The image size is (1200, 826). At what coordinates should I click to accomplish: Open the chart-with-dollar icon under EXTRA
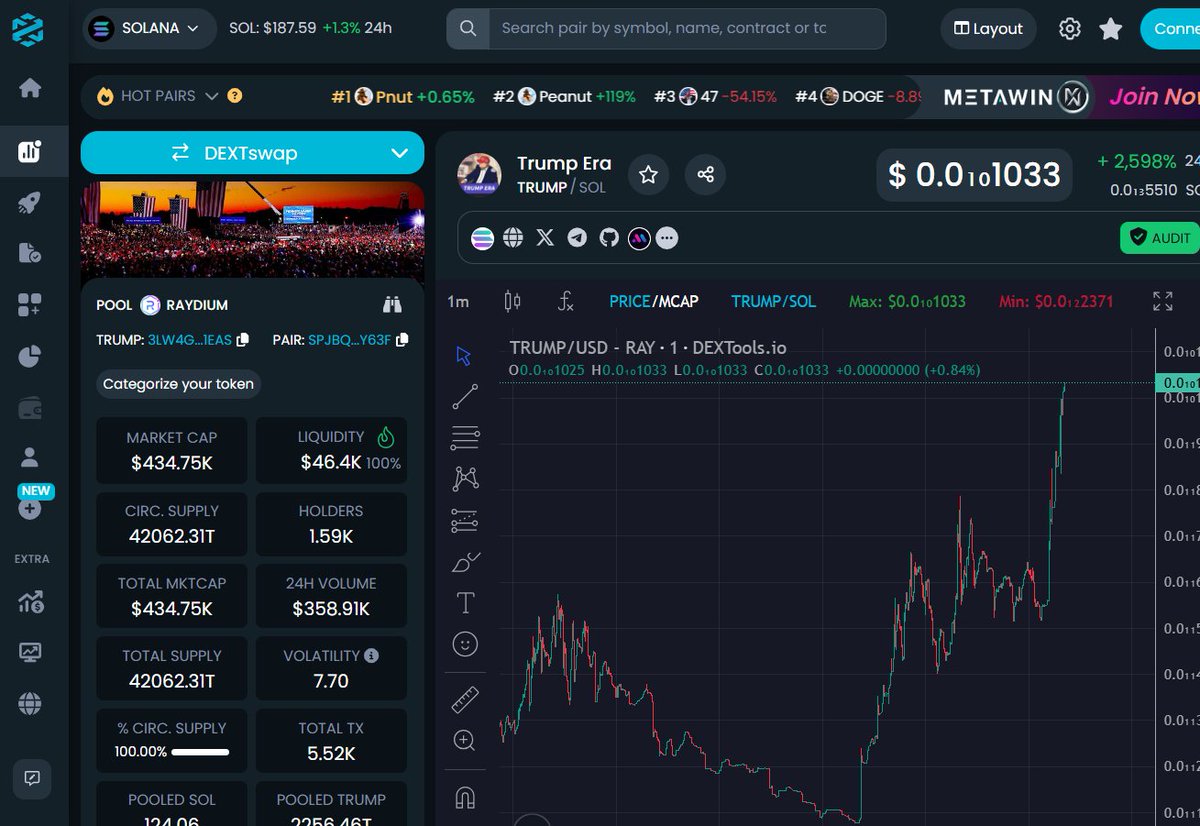click(30, 601)
